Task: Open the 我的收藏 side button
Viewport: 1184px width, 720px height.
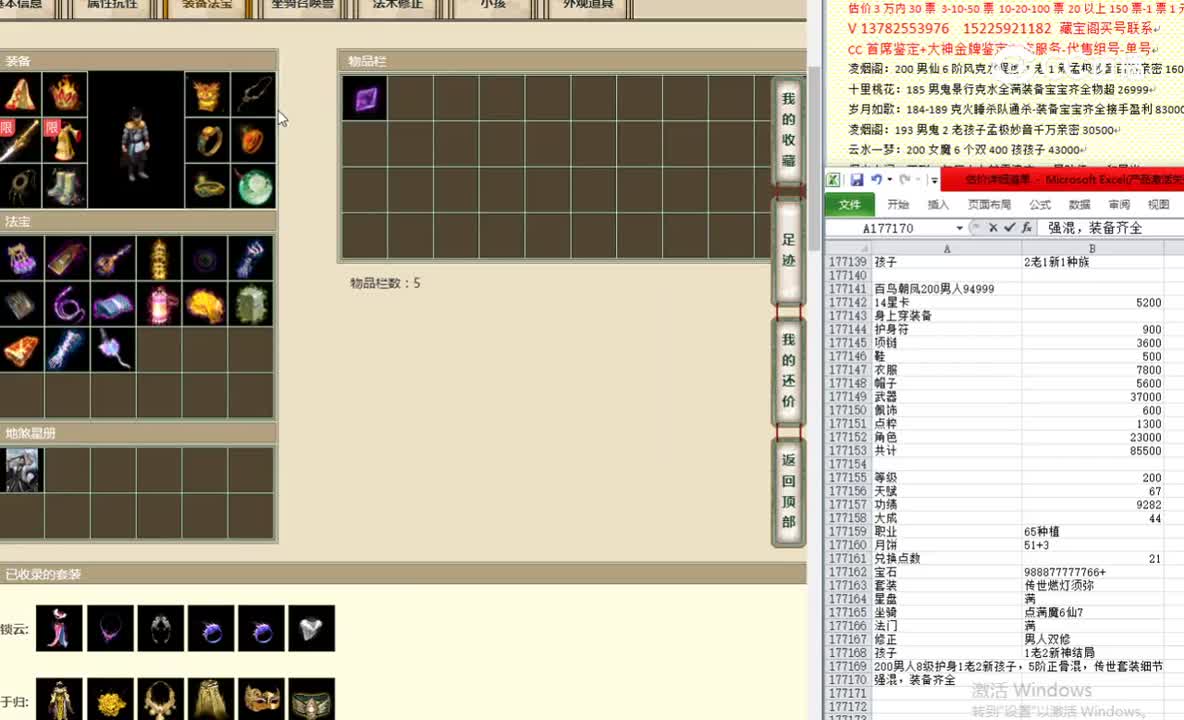Action: 788,130
